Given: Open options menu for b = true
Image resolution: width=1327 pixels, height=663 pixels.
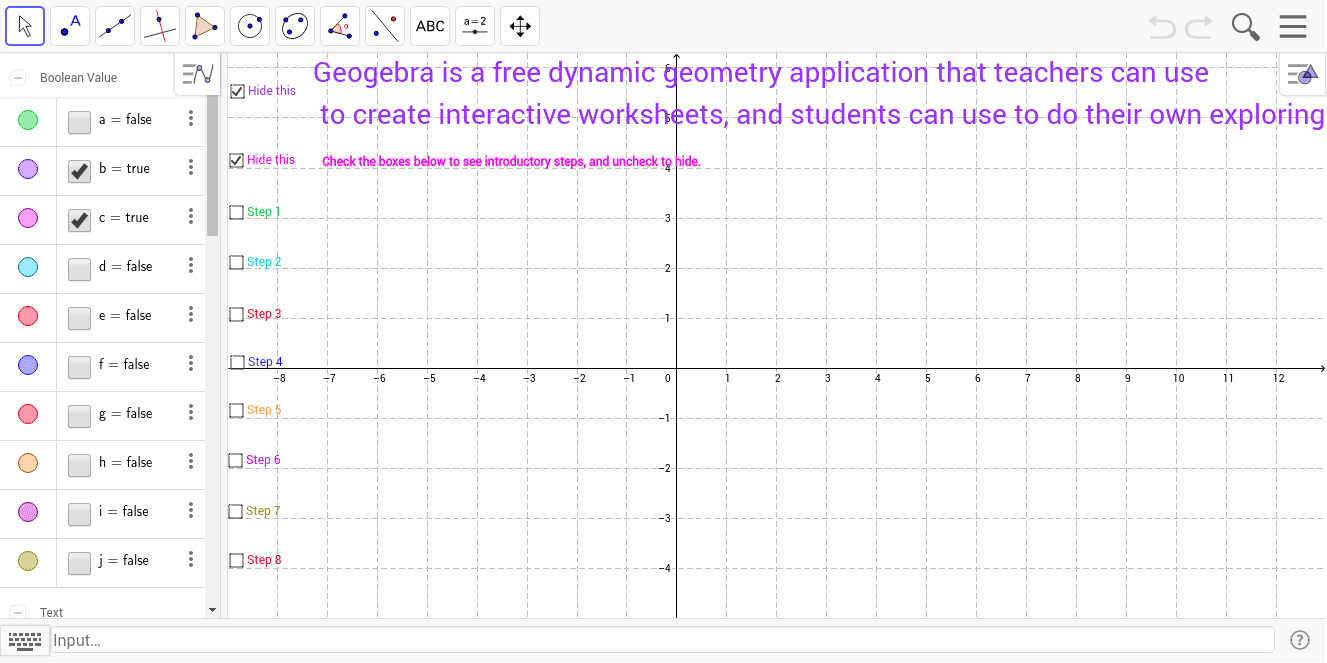Looking at the screenshot, I should click(x=191, y=168).
